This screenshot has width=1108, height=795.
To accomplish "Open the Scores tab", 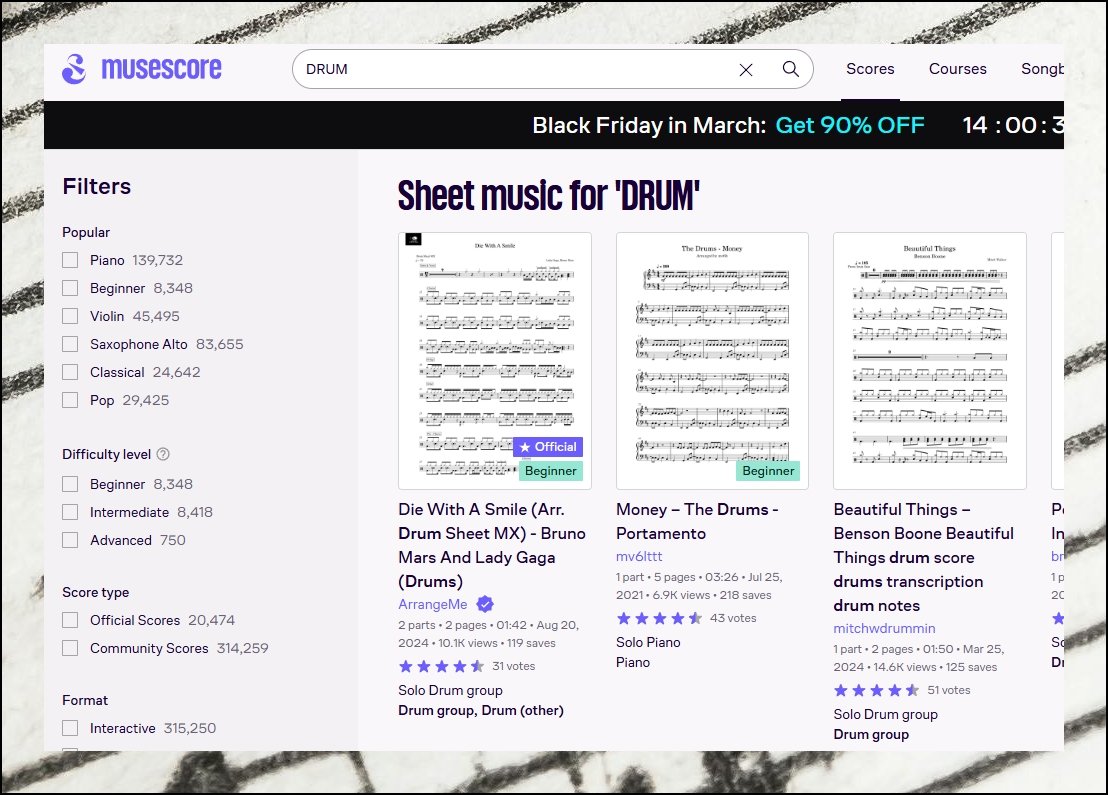I will [x=870, y=69].
